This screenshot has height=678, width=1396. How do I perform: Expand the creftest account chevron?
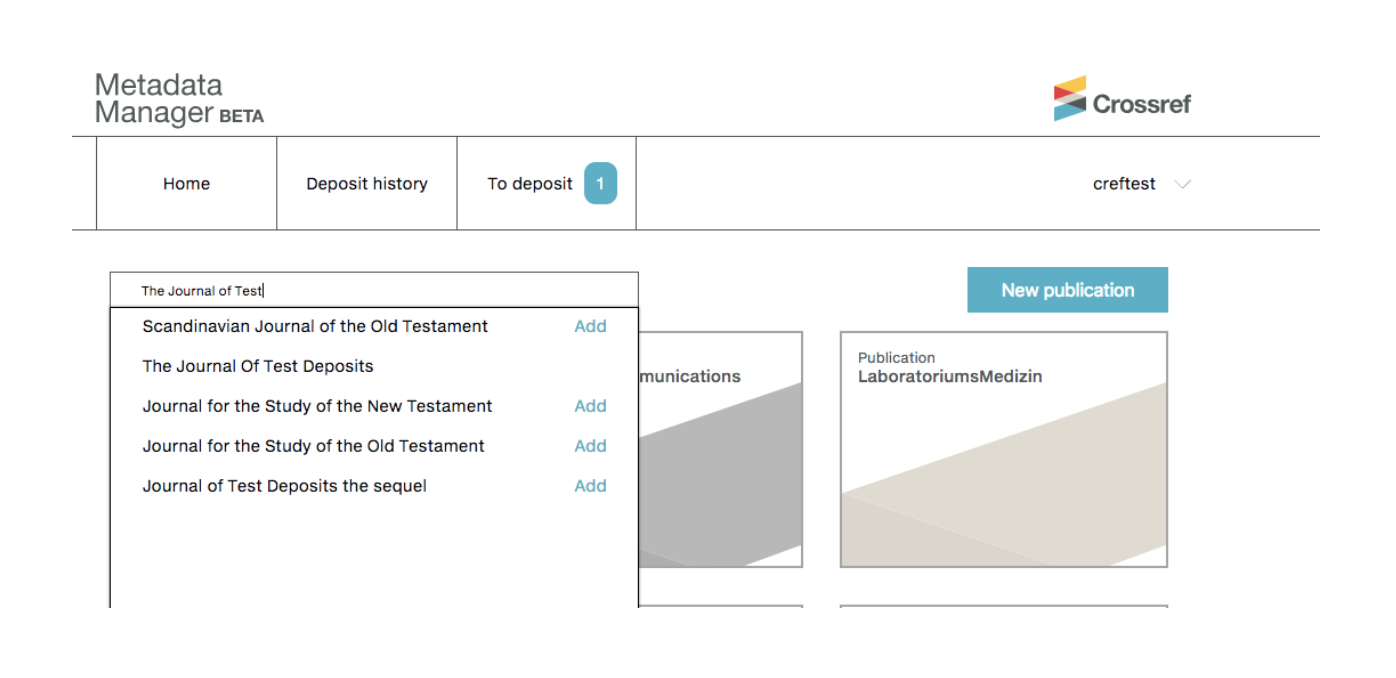pyautogui.click(x=1182, y=184)
